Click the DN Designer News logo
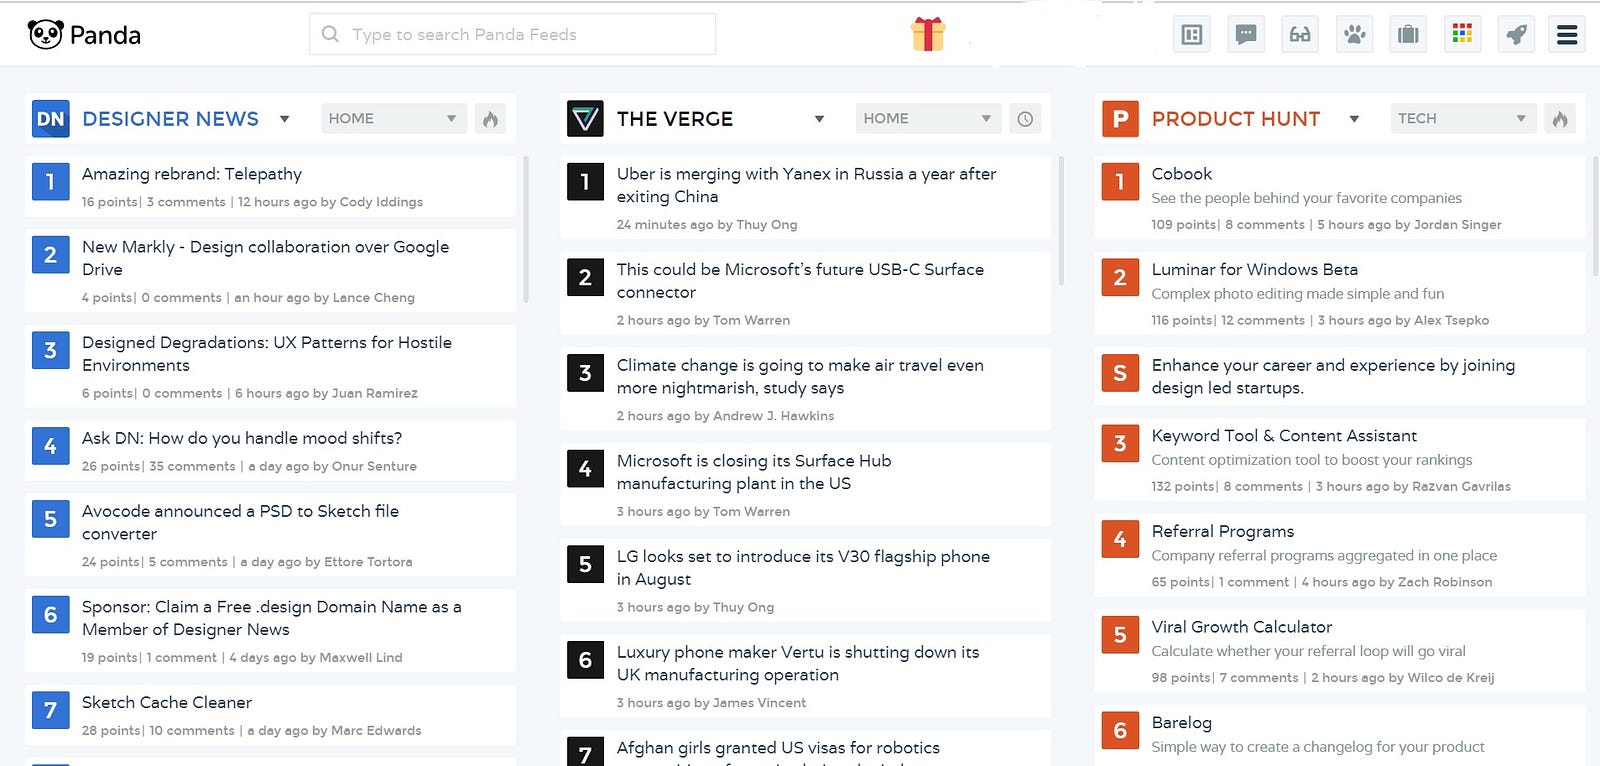The height and width of the screenshot is (766, 1600). [51, 119]
